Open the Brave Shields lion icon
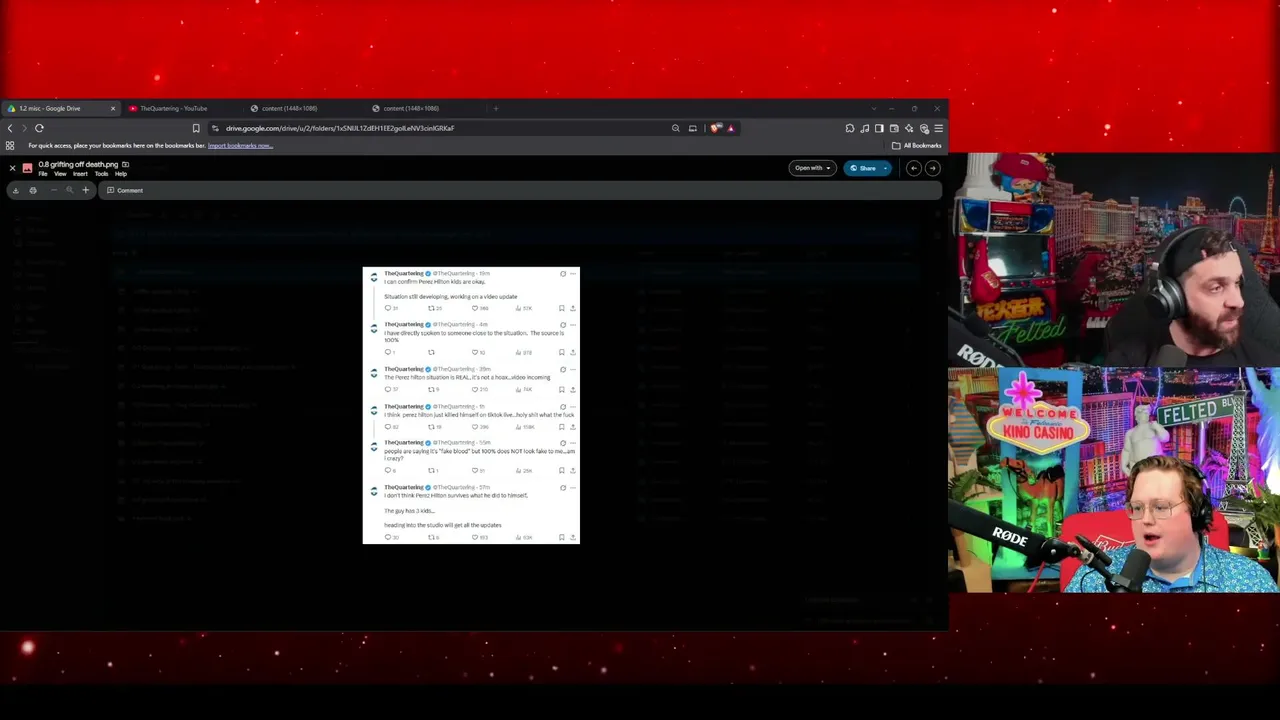The image size is (1280, 720). coord(715,128)
